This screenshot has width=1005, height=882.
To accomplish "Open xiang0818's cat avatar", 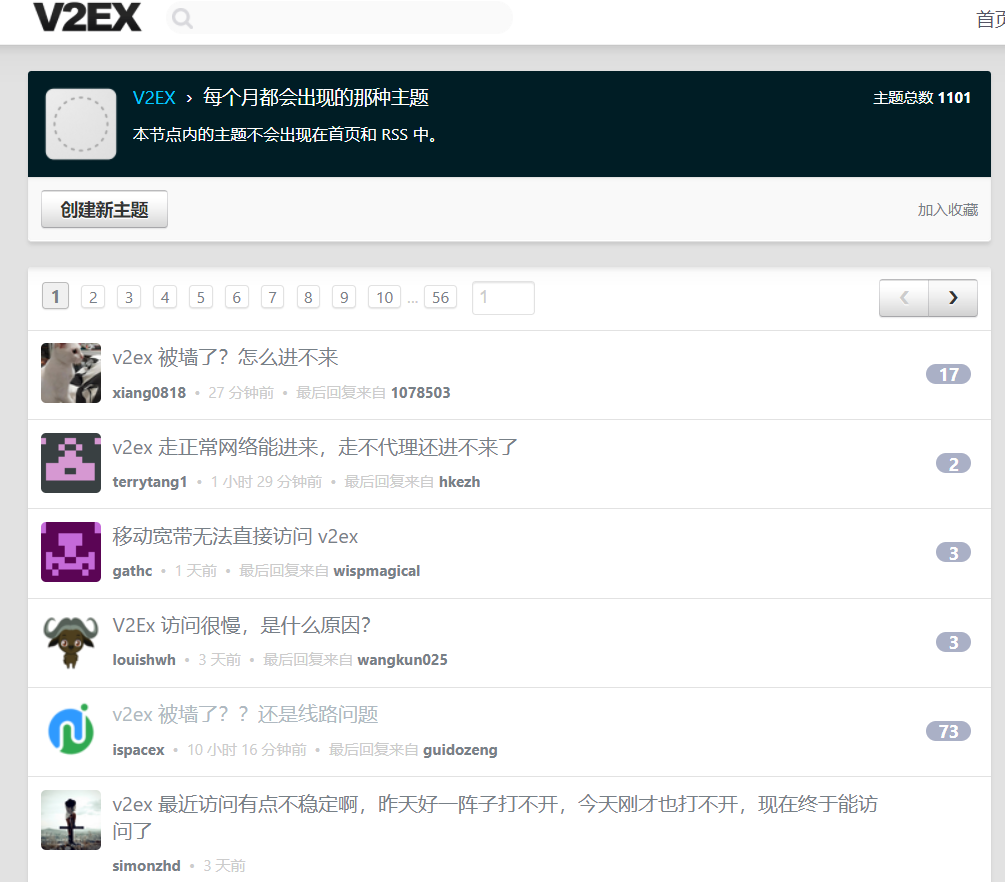I will (x=71, y=373).
